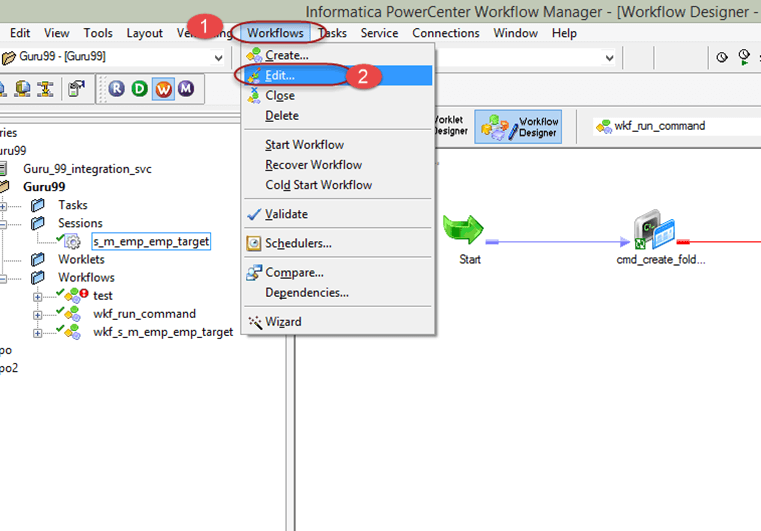Image resolution: width=761 pixels, height=531 pixels.
Task: Click the s_m_emp_emp_target session gear icon
Action: coord(72,241)
